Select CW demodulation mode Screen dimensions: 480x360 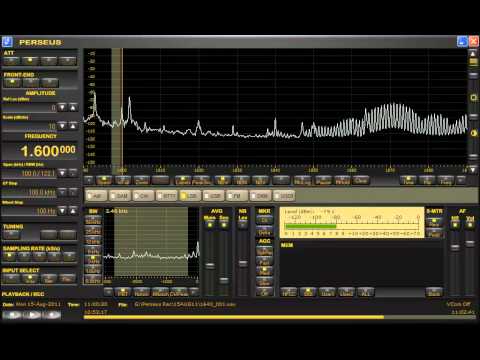(143, 196)
